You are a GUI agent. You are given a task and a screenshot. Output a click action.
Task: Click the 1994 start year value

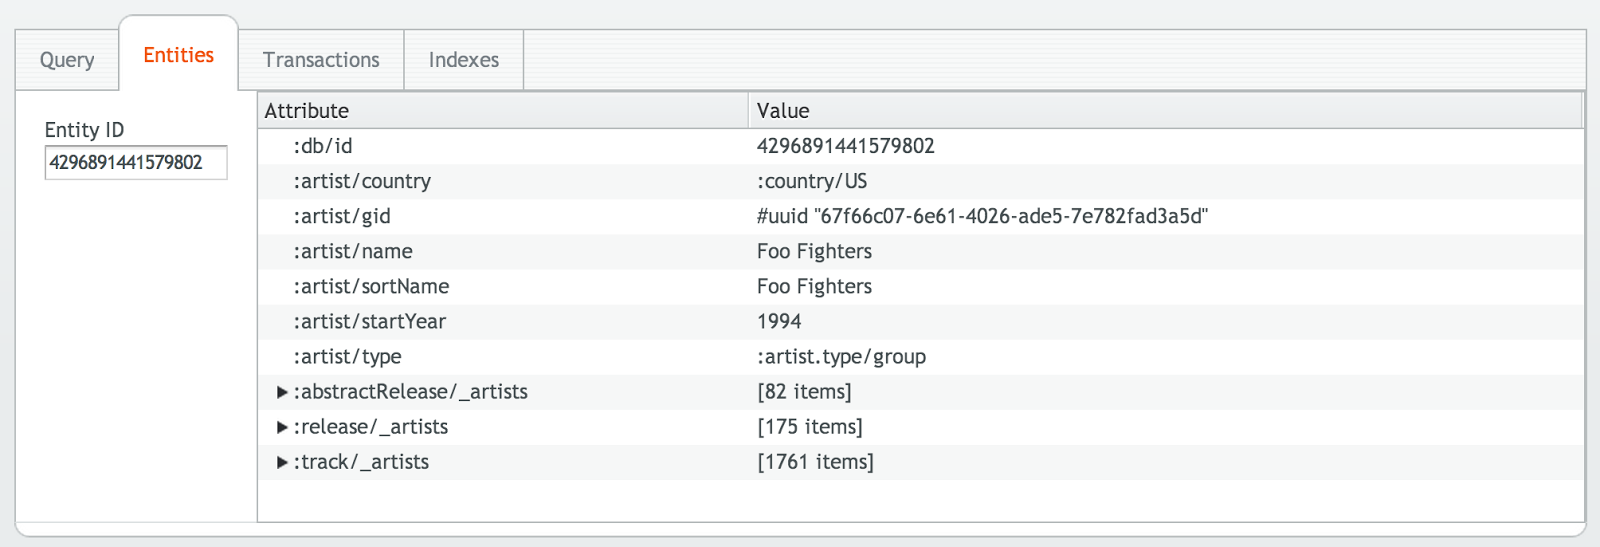click(779, 321)
